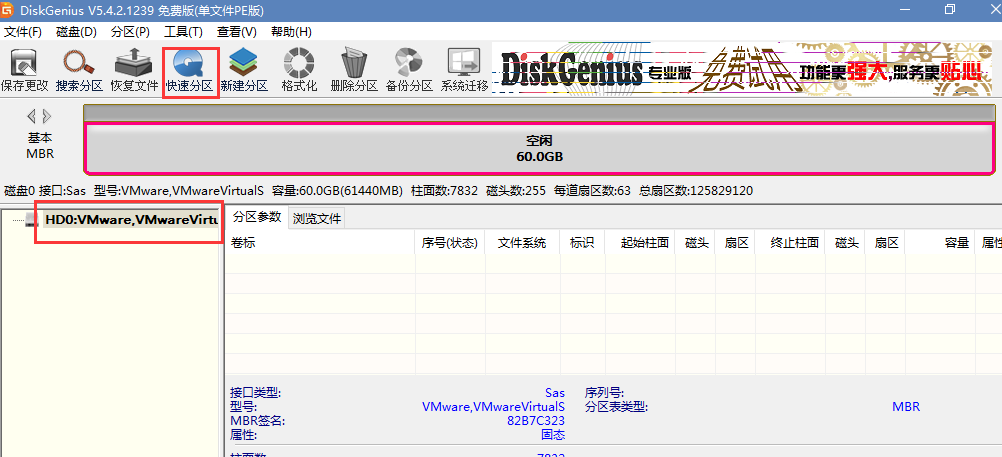This screenshot has height=457, width=1002.
Task: Click the 标识 column header
Action: point(582,243)
